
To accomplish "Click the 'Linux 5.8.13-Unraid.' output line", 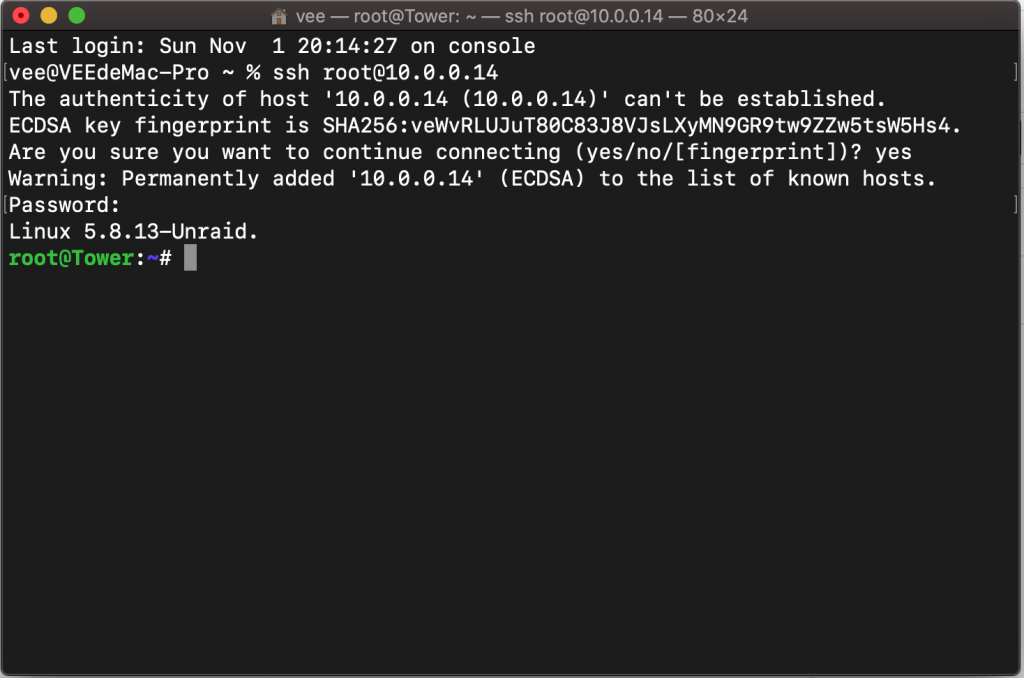I will pyautogui.click(x=133, y=231).
